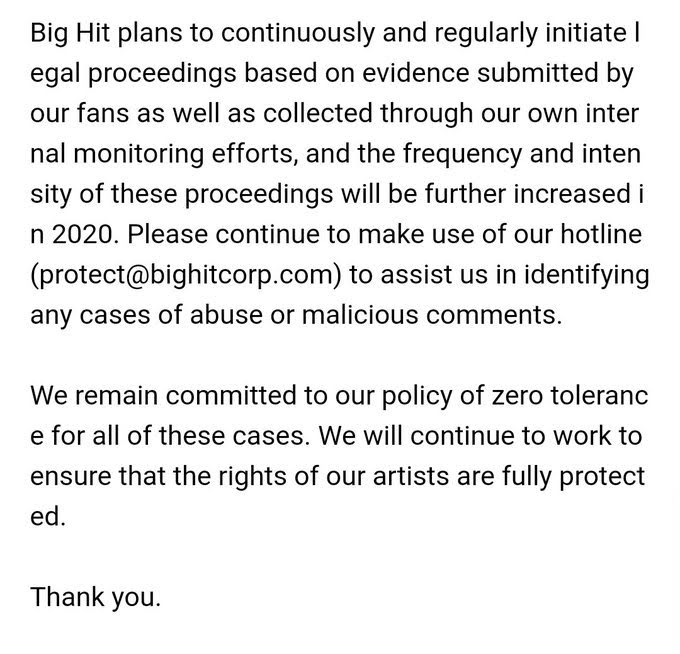Click the word "abuse" in the paragraph
This screenshot has height=654, width=680.
(226, 315)
